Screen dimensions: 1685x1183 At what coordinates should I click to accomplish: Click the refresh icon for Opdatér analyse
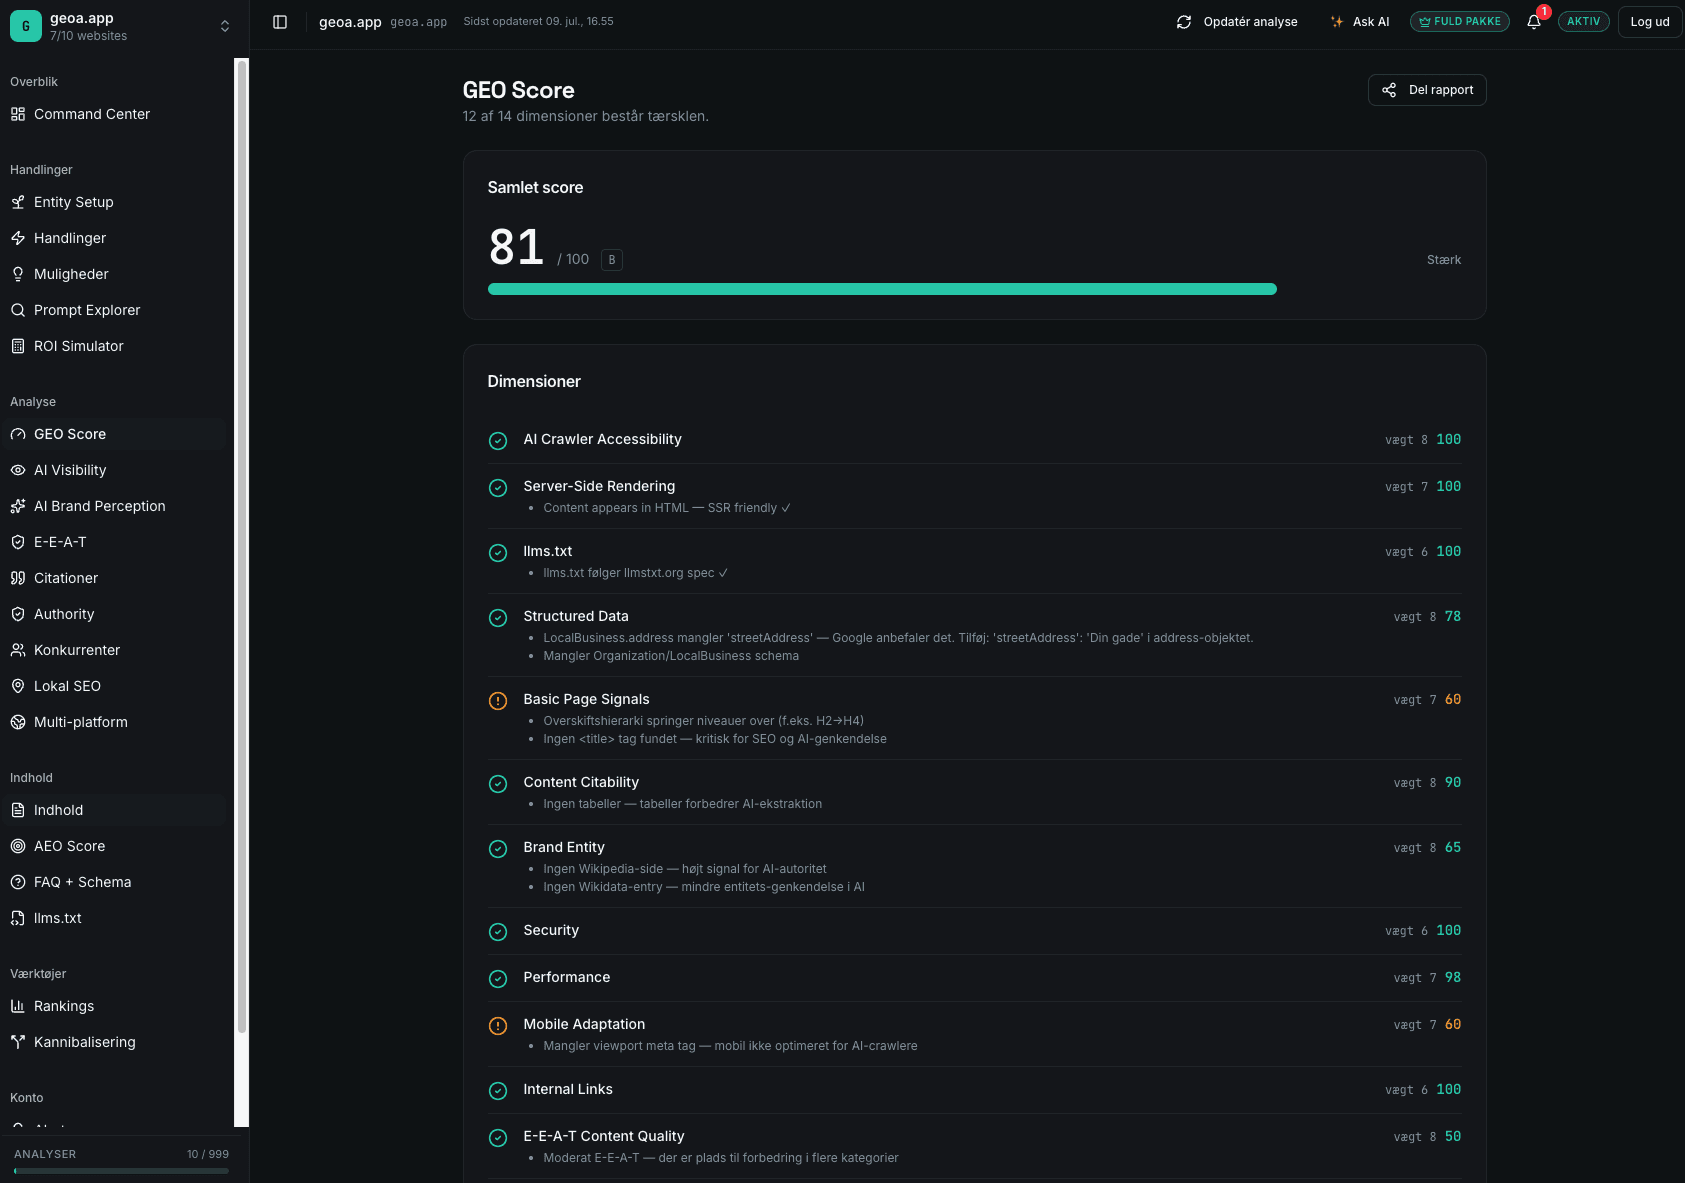tap(1184, 22)
